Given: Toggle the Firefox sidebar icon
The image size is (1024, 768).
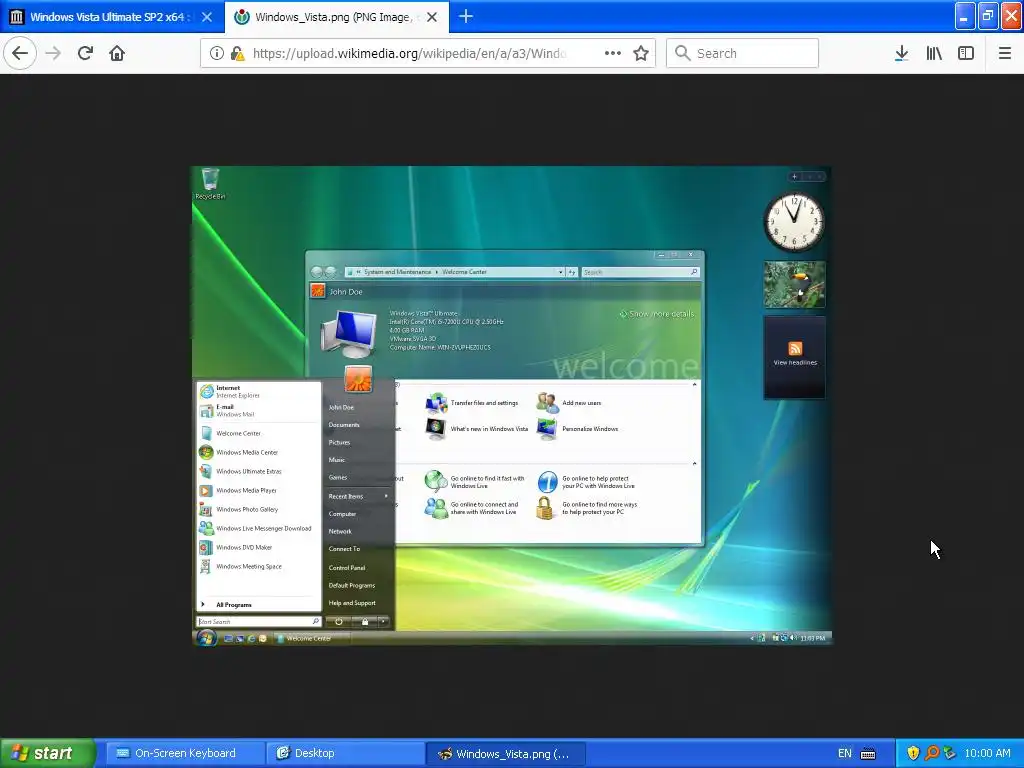Looking at the screenshot, I should pyautogui.click(x=966, y=53).
